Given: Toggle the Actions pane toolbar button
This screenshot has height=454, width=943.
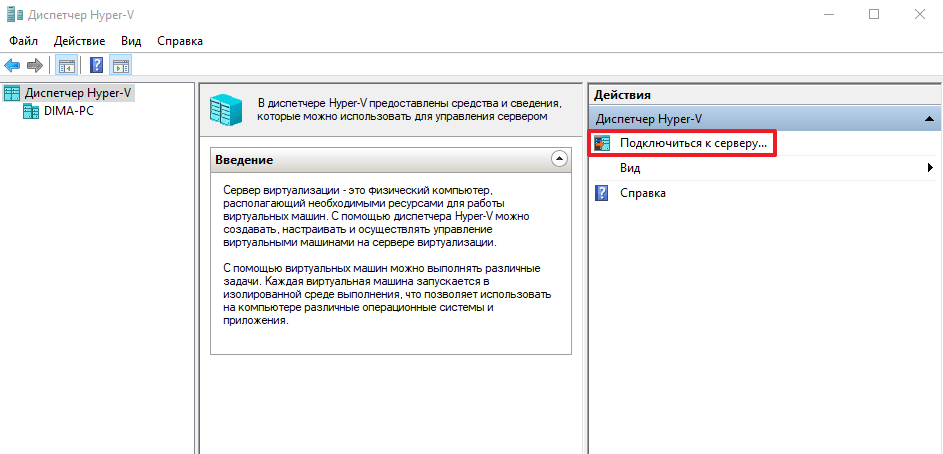Looking at the screenshot, I should pyautogui.click(x=121, y=66).
